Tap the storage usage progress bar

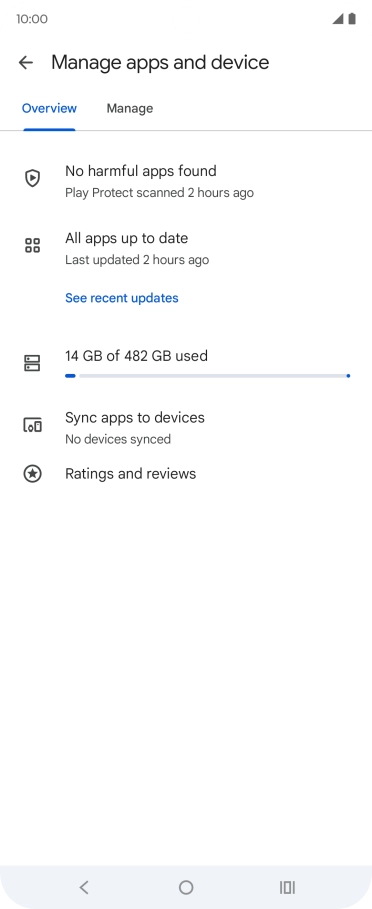point(208,376)
